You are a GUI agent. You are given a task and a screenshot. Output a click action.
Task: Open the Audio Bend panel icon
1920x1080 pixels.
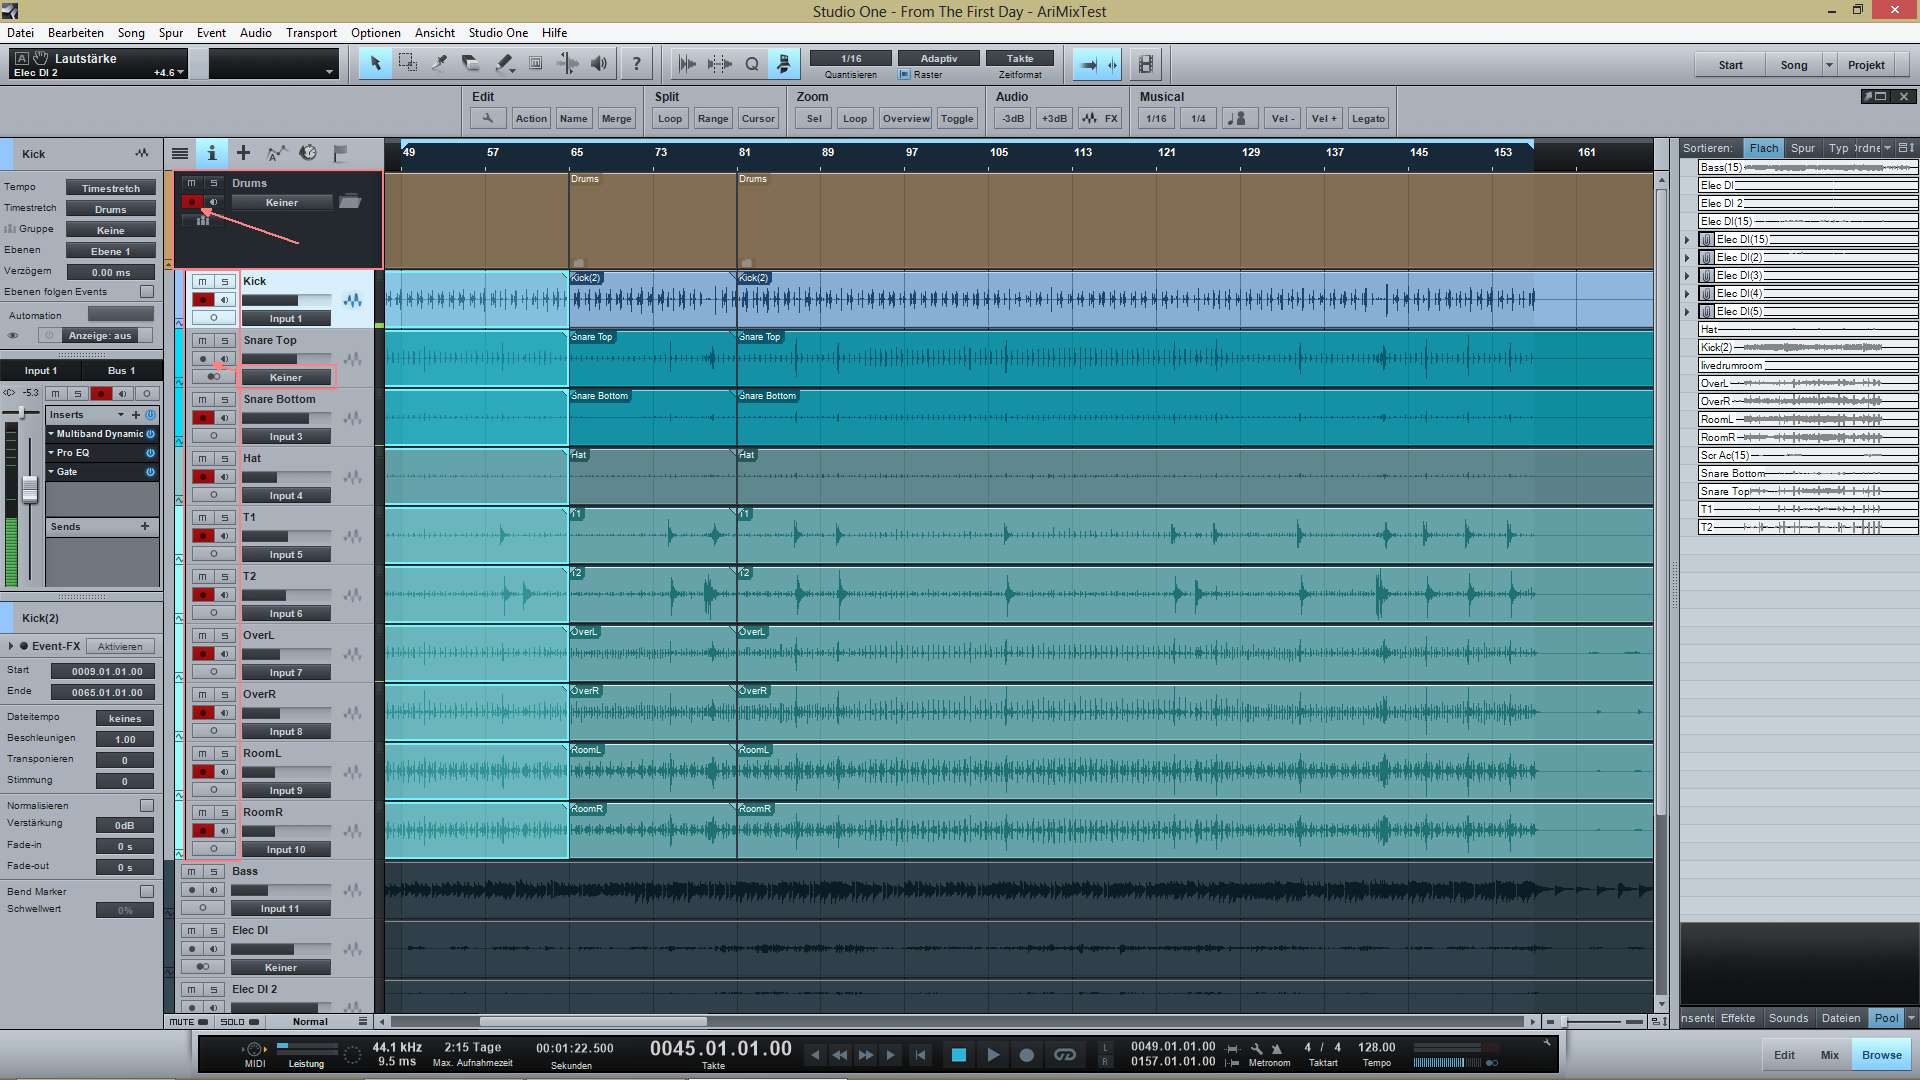pos(687,64)
